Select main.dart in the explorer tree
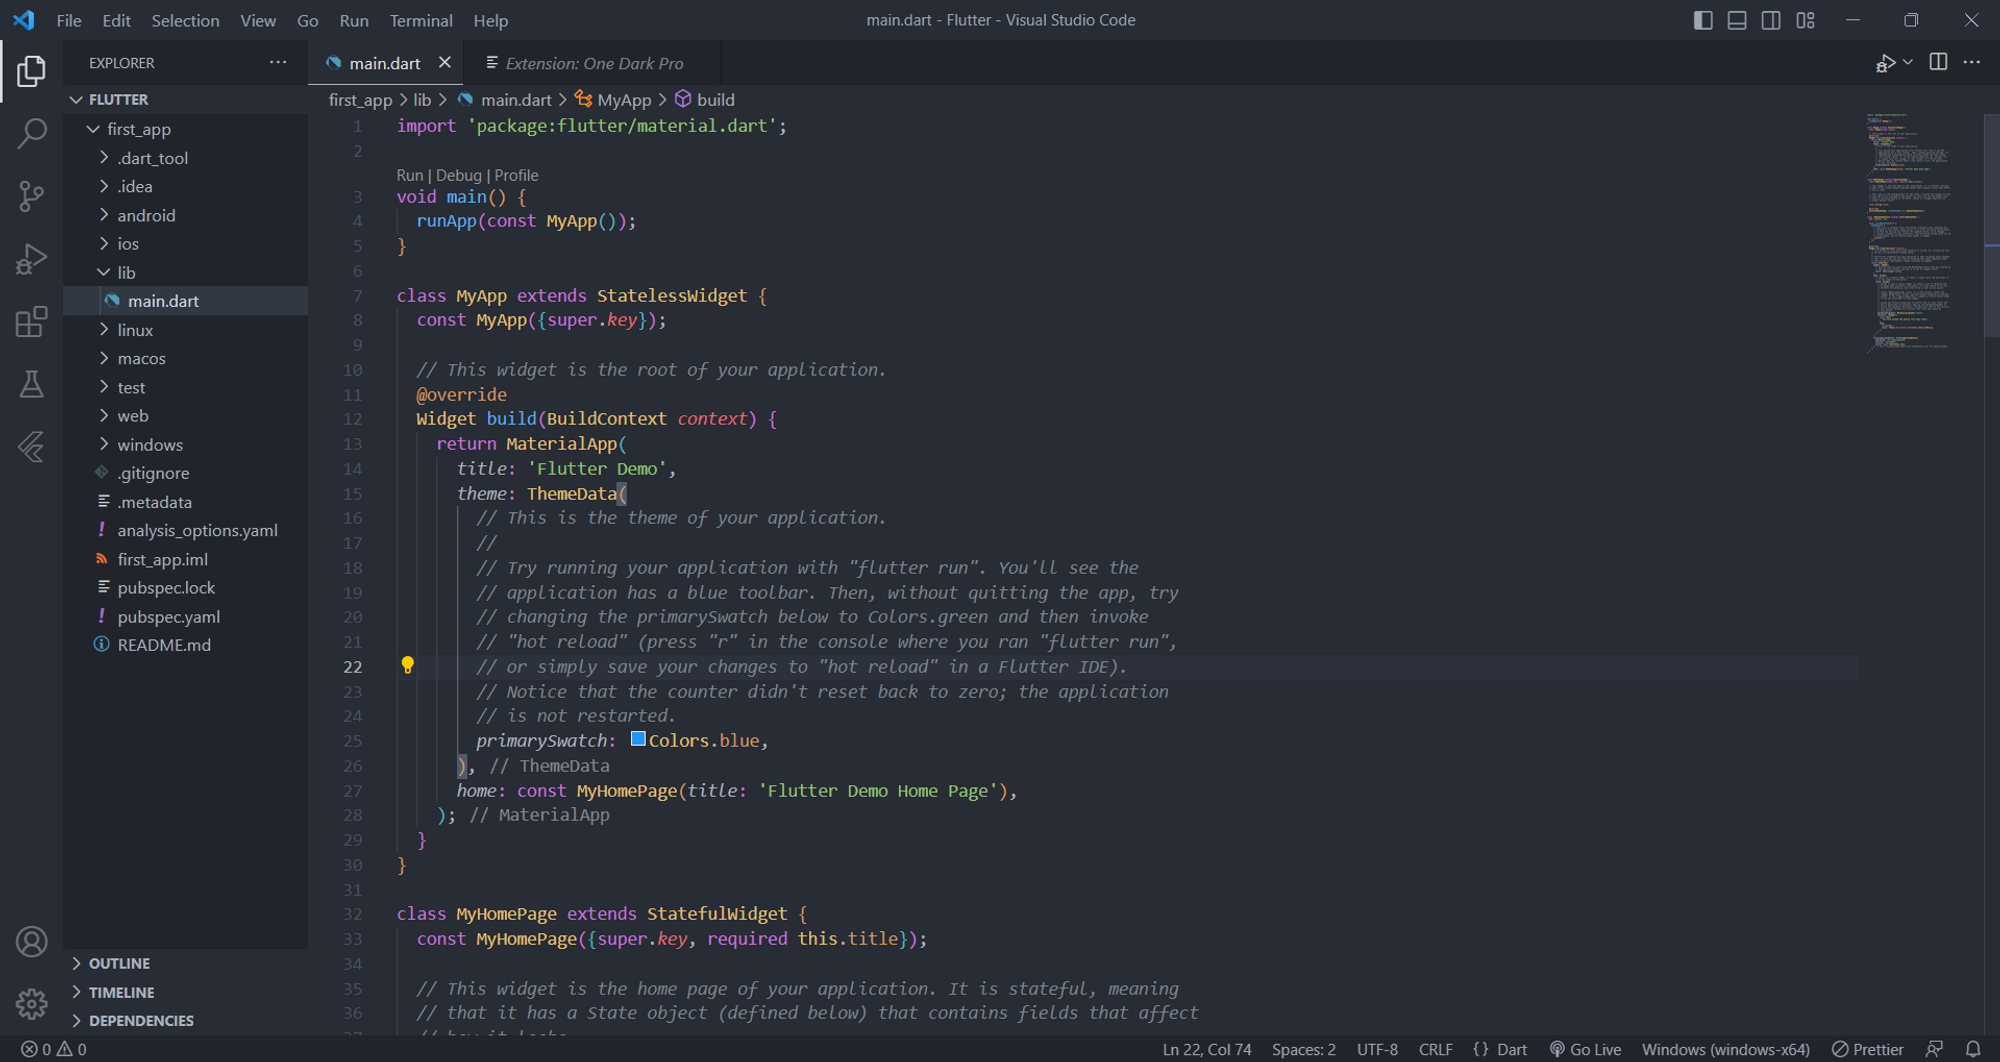This screenshot has height=1062, width=2000. click(x=186, y=301)
